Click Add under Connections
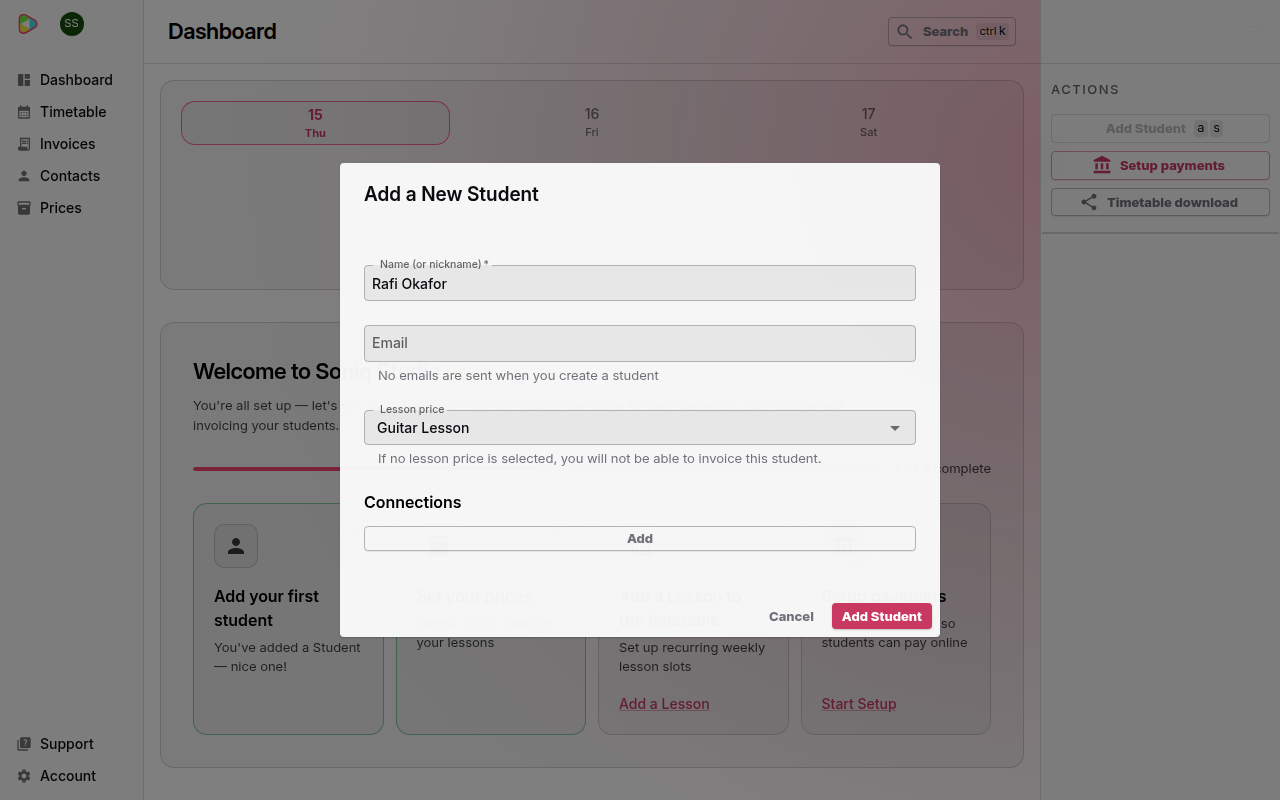1280x800 pixels. pos(640,538)
